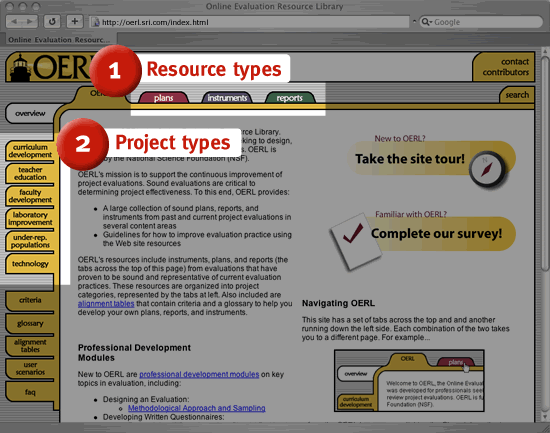Click the vertical scrollbar thumb
550x433 pixels.
[x=545, y=163]
